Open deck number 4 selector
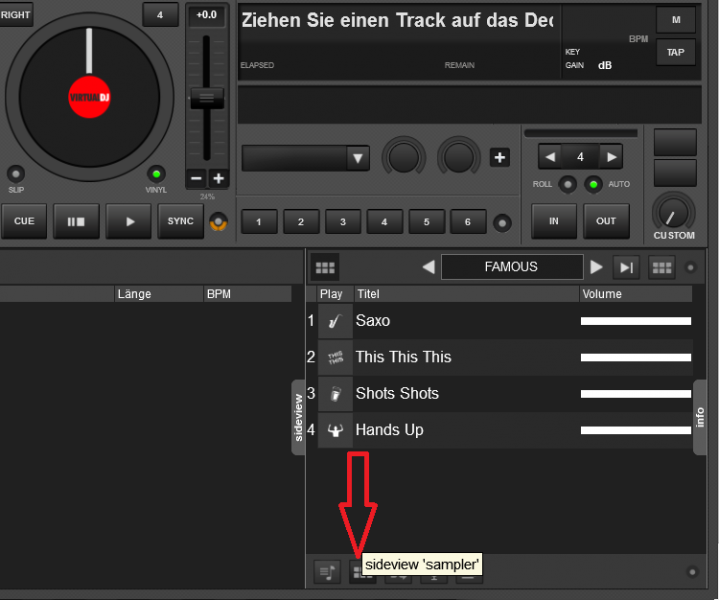 160,15
